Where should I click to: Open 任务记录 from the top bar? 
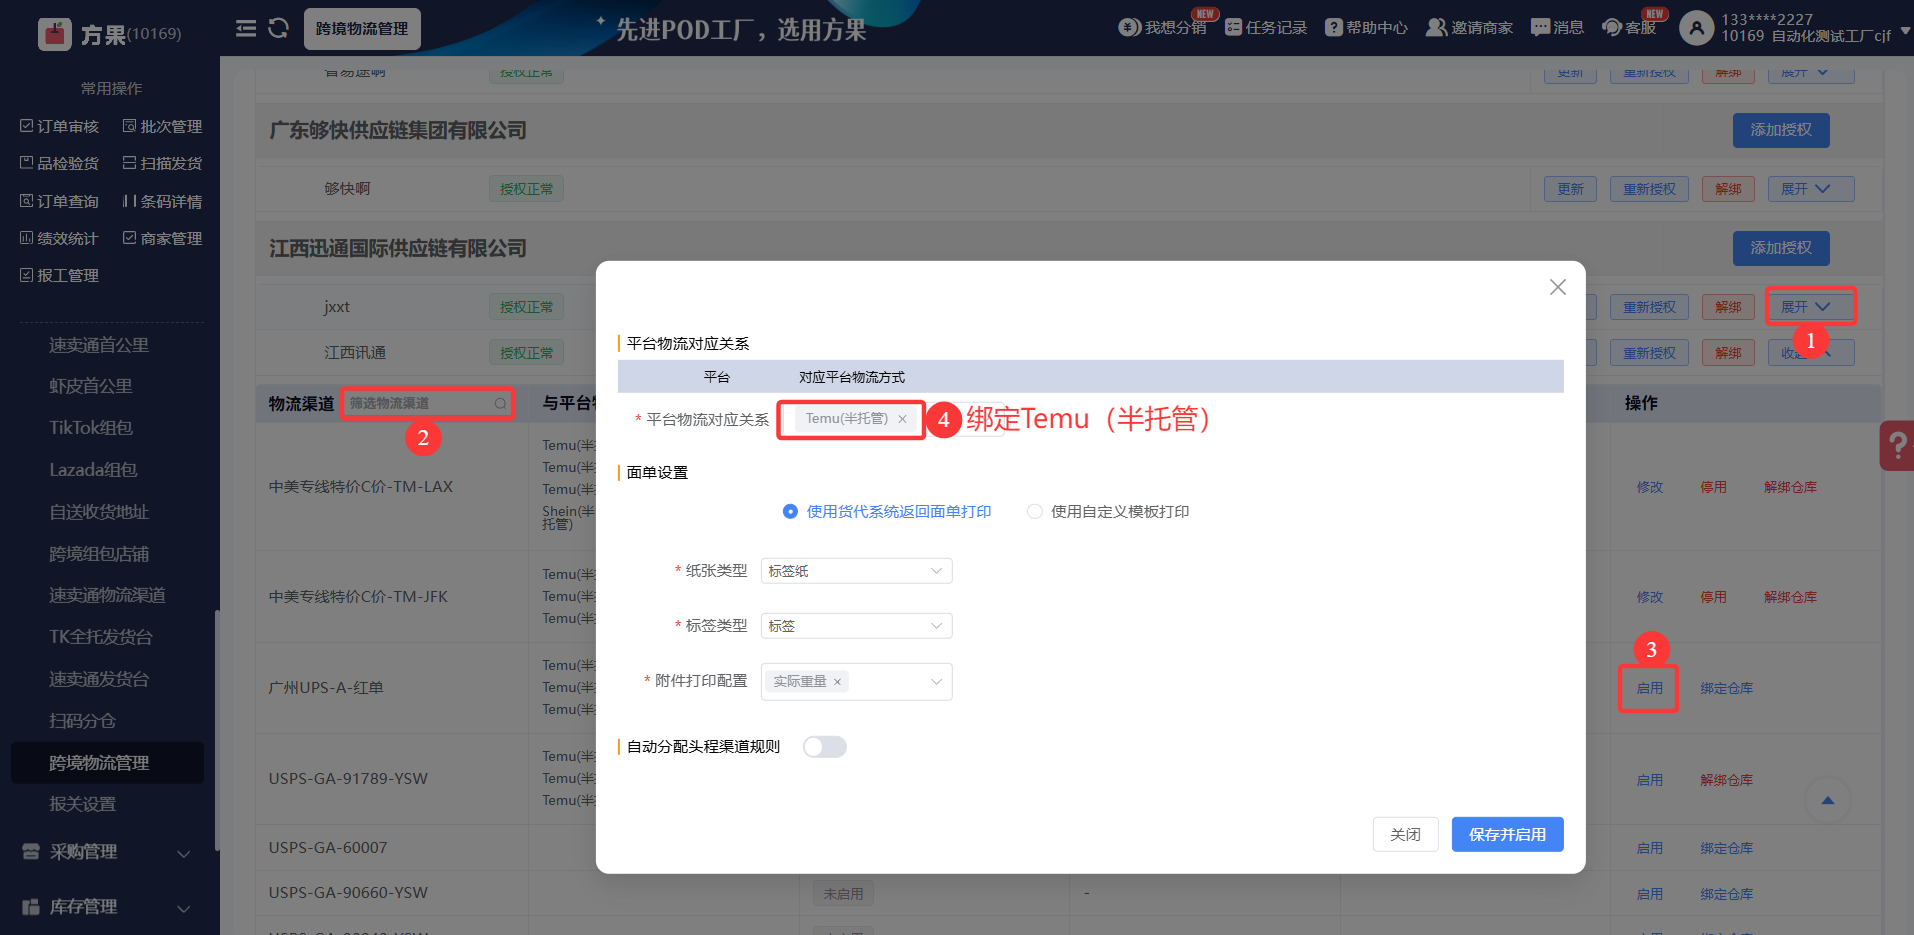(x=1266, y=27)
